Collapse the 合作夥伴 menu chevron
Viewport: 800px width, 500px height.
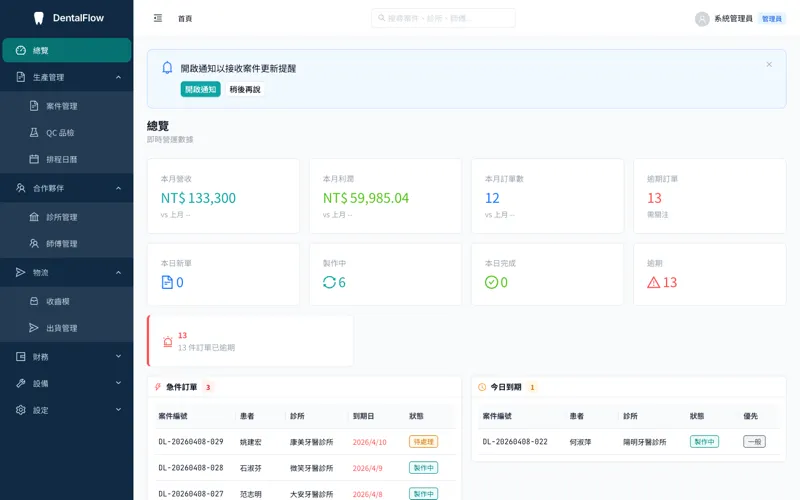[118, 188]
